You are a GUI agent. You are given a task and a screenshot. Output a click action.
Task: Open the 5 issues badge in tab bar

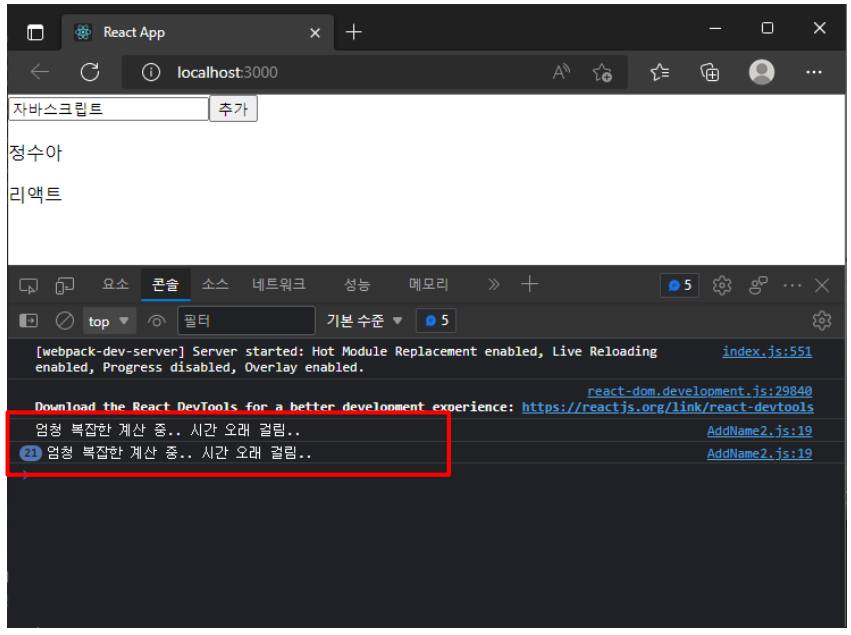[679, 285]
